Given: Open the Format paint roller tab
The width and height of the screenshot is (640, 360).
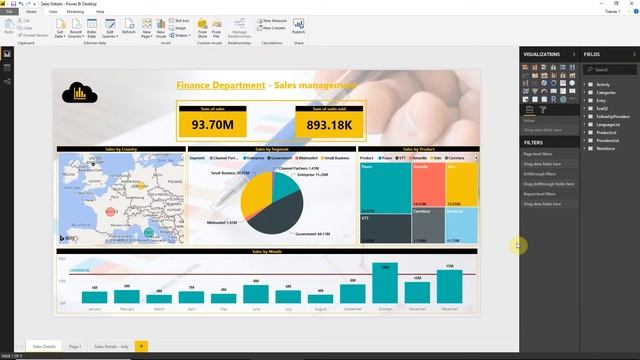Looking at the screenshot, I should point(543,109).
